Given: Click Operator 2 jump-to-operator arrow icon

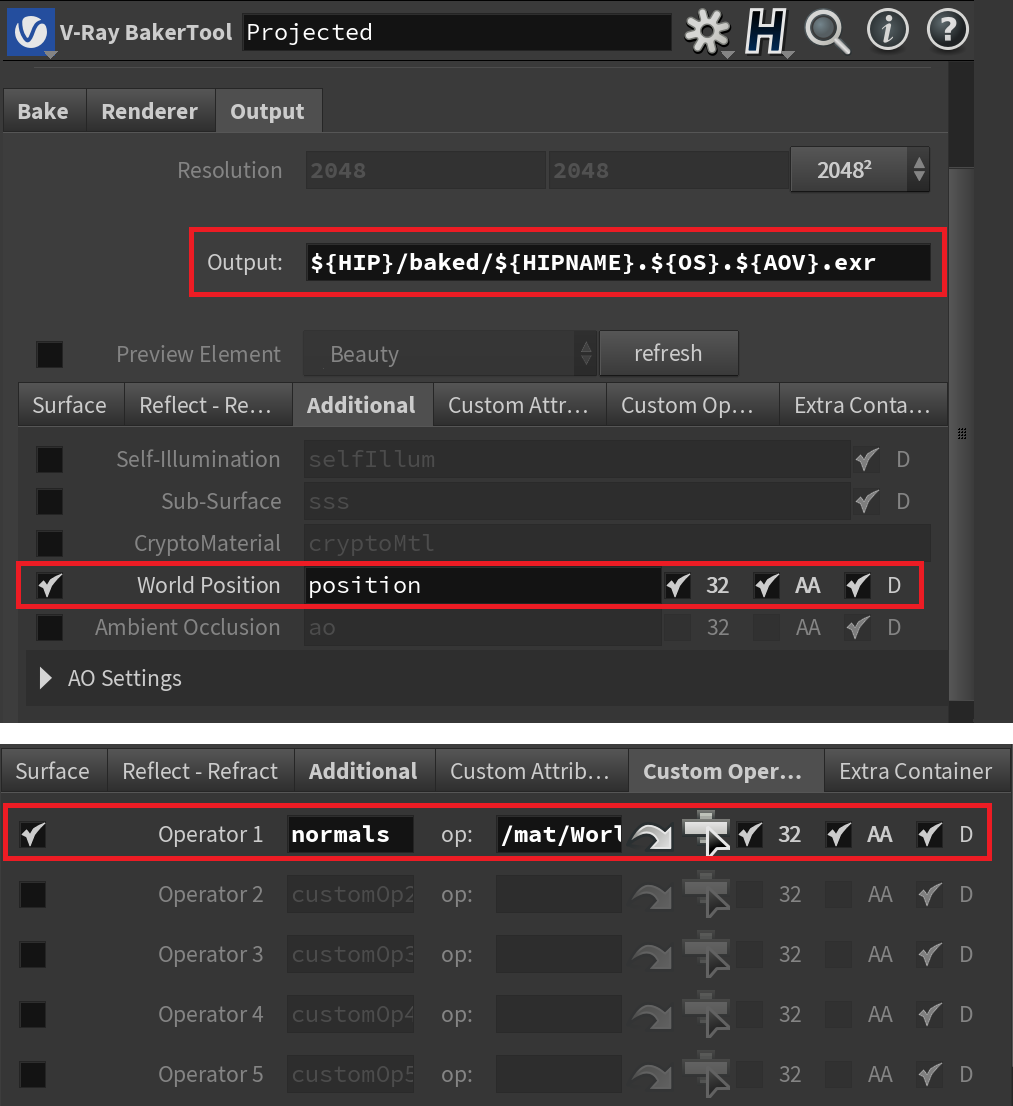Looking at the screenshot, I should coord(652,895).
